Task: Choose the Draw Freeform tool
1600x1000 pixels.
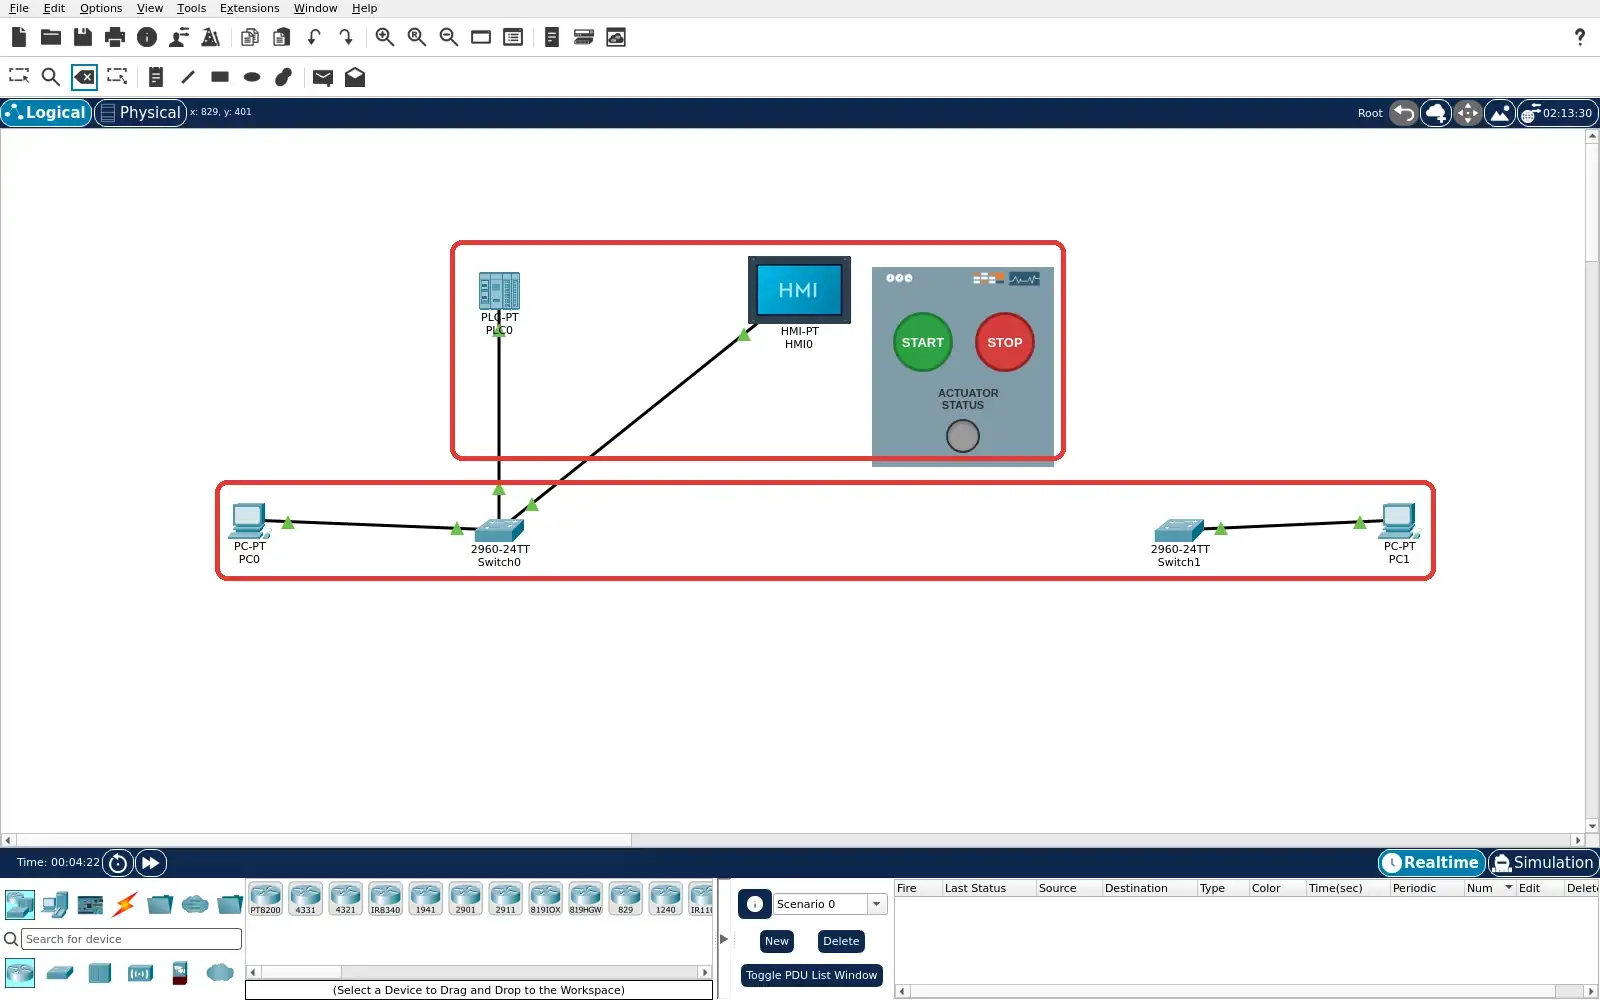Action: pos(284,76)
